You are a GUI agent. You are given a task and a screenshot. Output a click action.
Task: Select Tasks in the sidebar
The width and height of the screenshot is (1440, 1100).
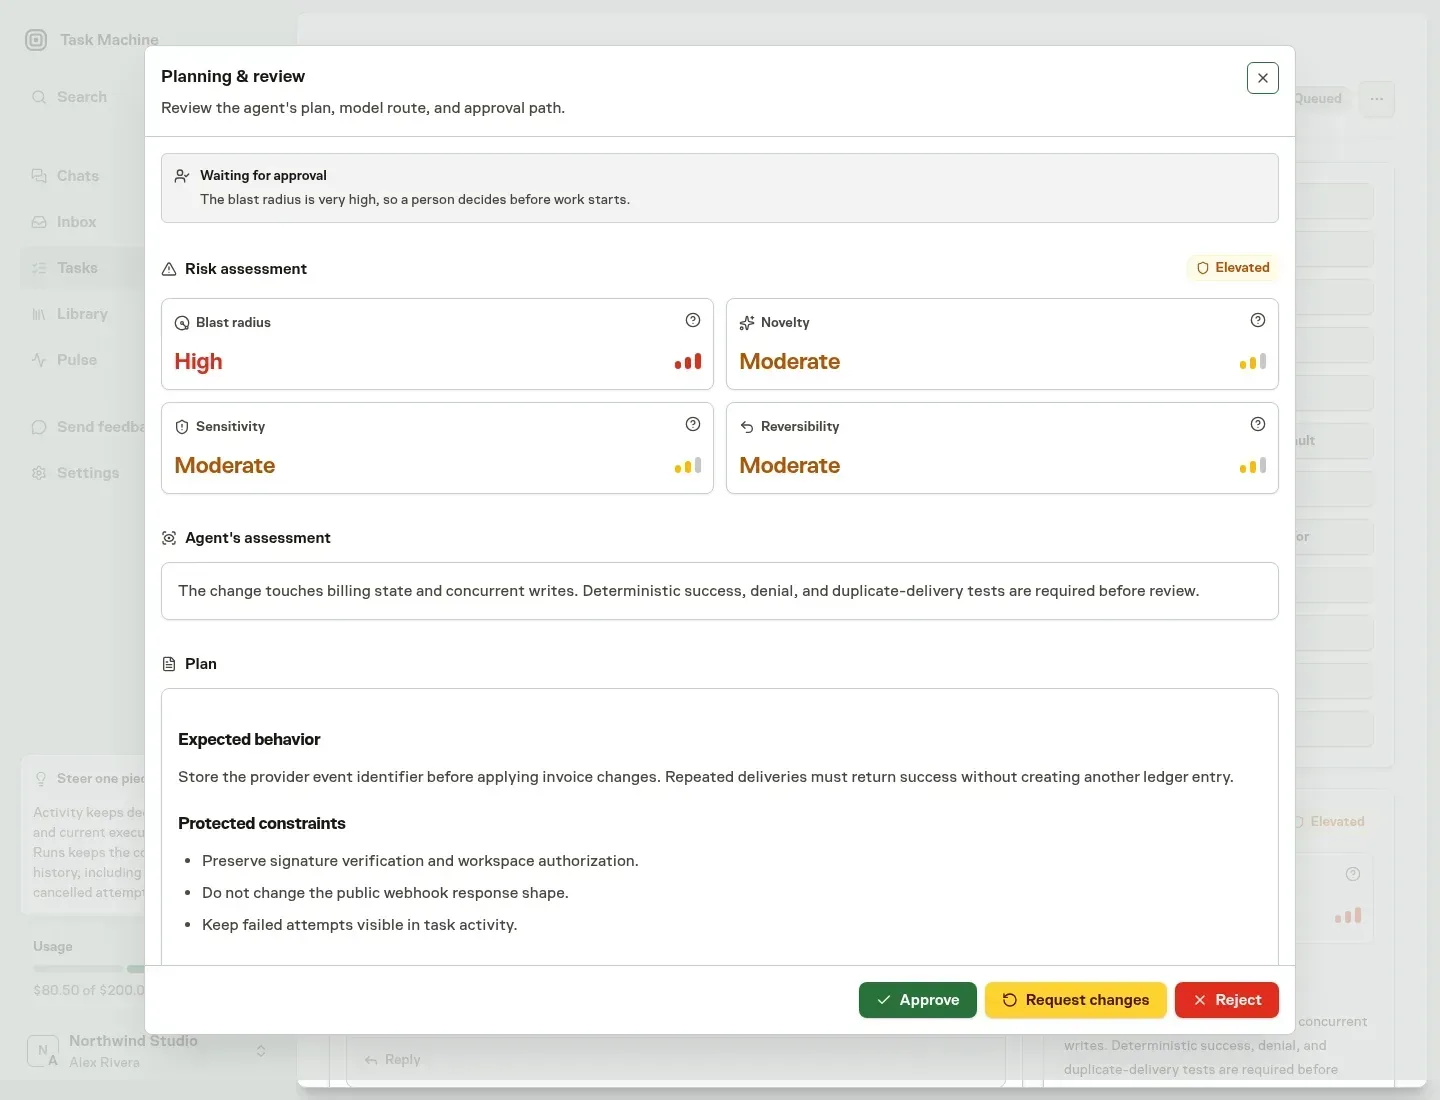[82, 268]
